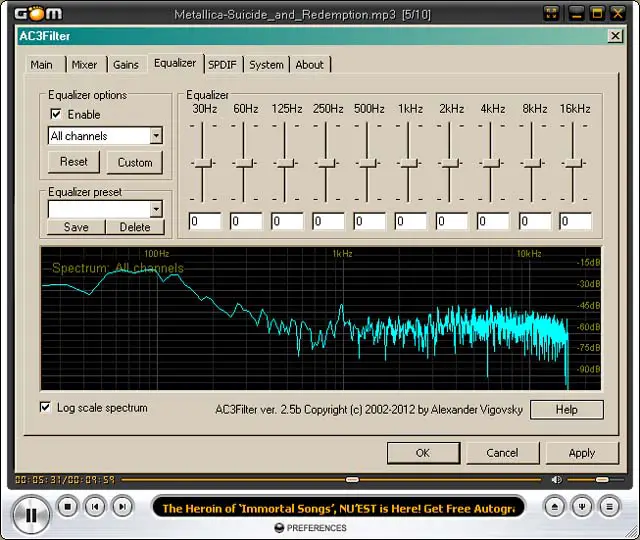Screen dimensions: 640x540
Task: Click the 16kHz equalizer slider handle
Action: (573, 163)
